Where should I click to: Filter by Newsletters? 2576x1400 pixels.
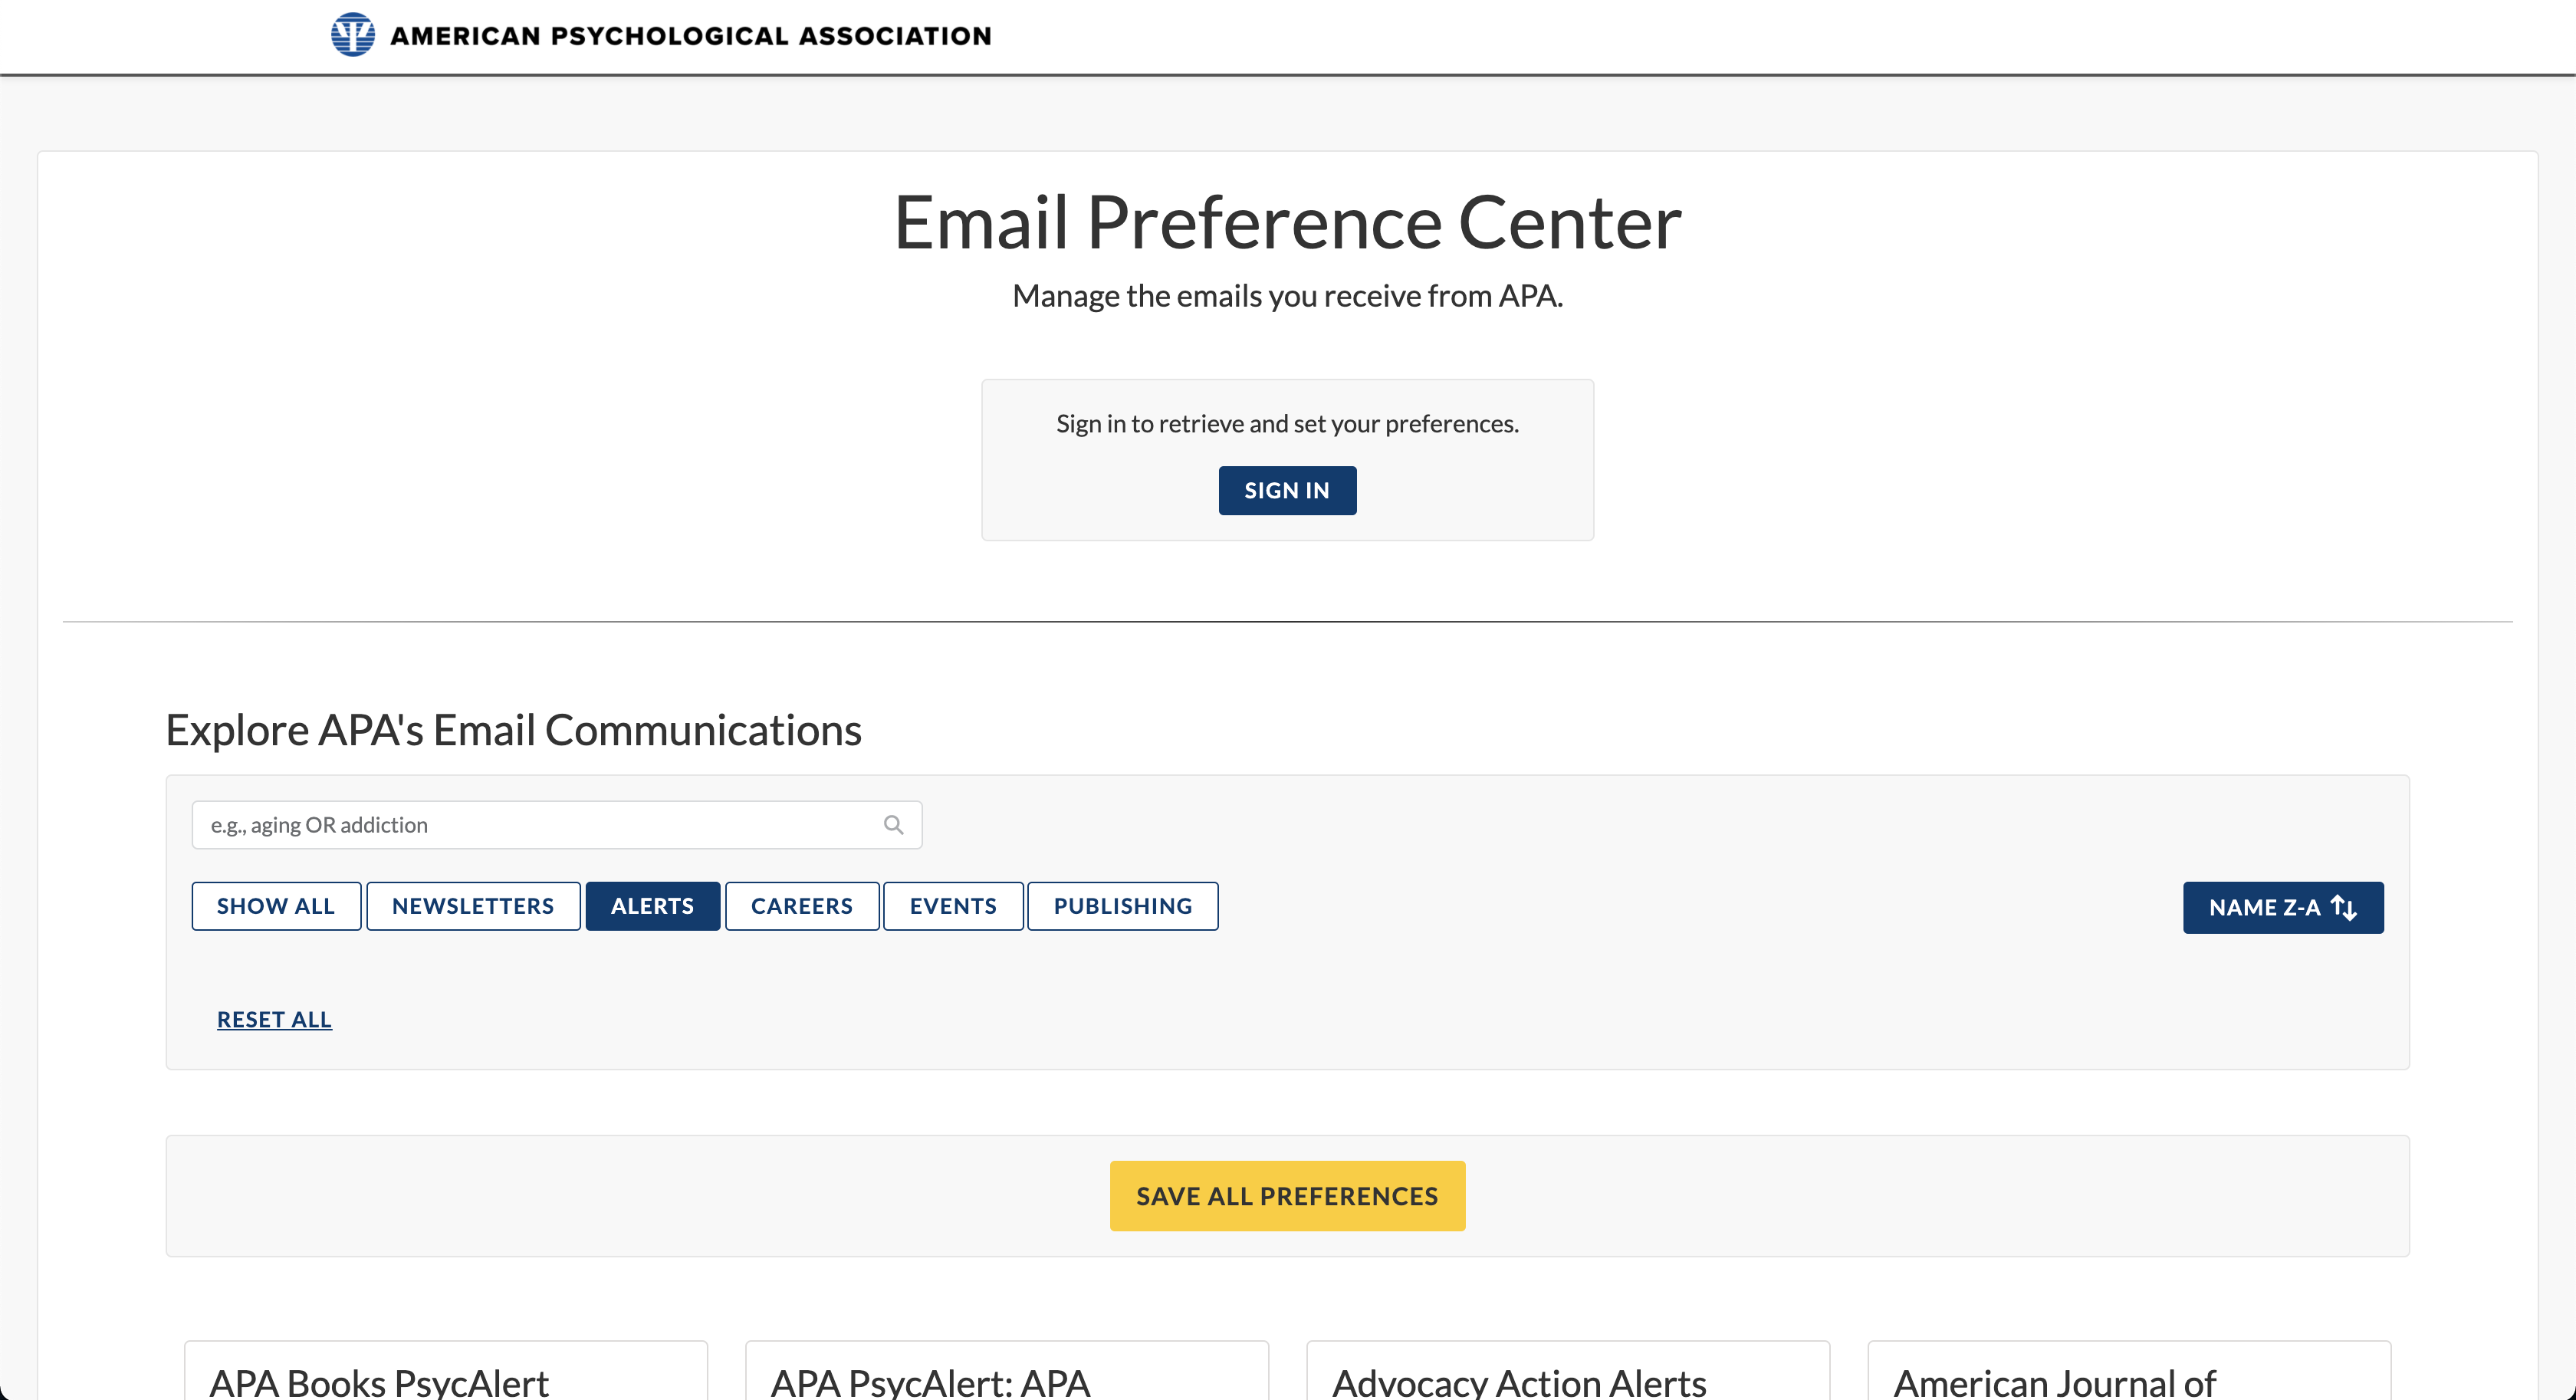[473, 906]
